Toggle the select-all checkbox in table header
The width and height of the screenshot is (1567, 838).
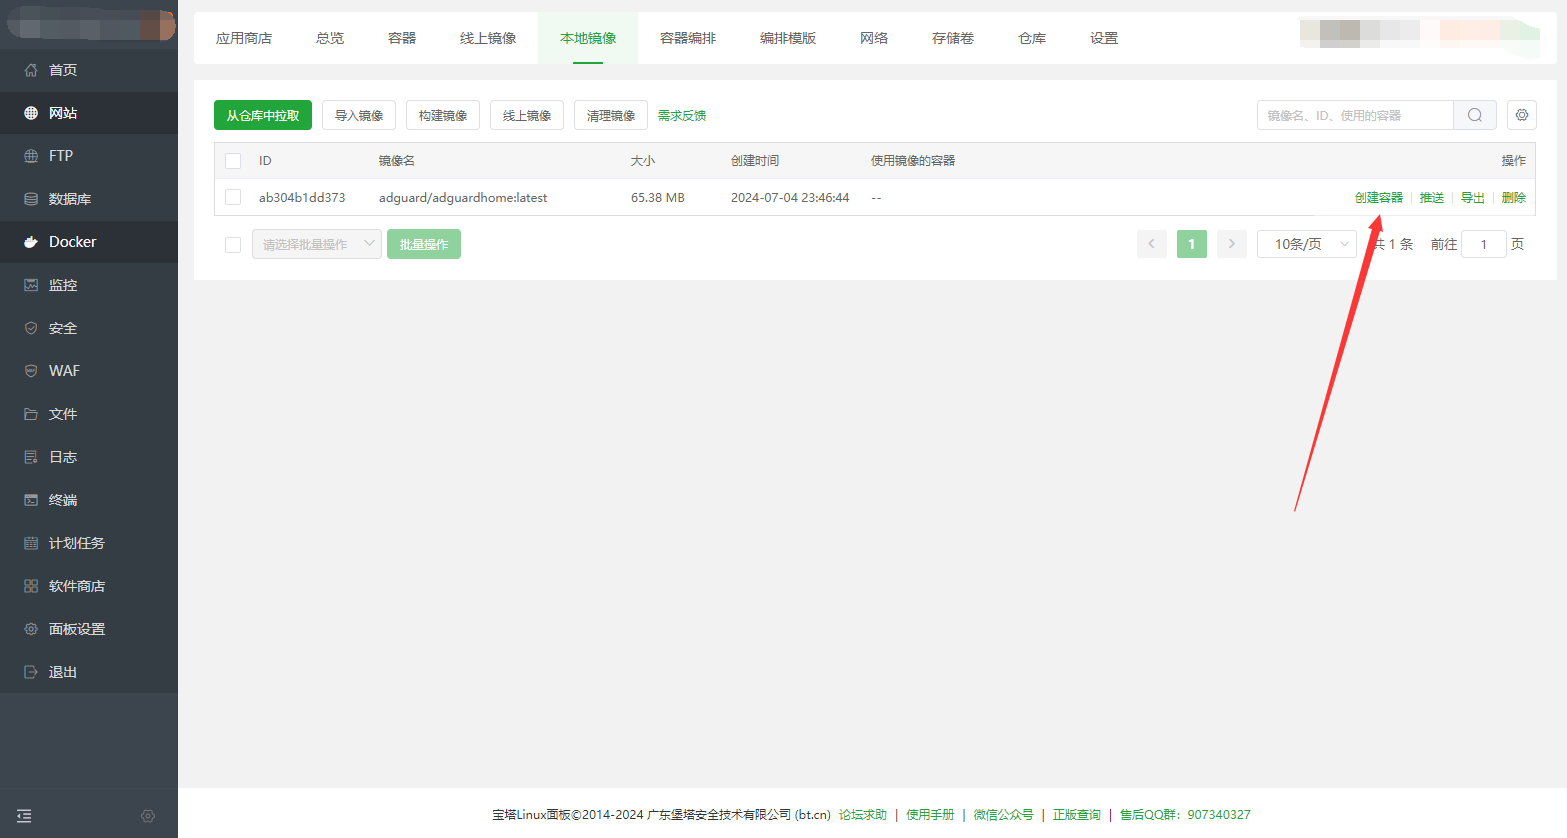click(x=233, y=160)
